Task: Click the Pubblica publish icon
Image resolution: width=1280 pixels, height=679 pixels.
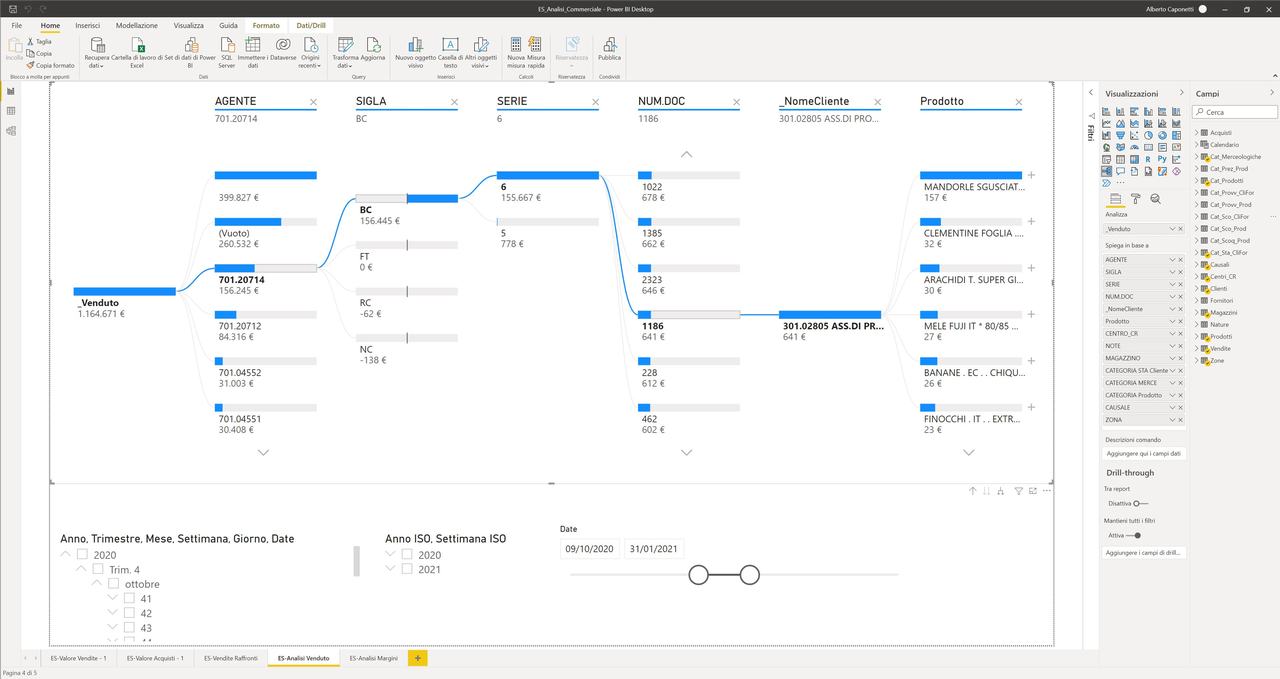Action: [x=609, y=46]
